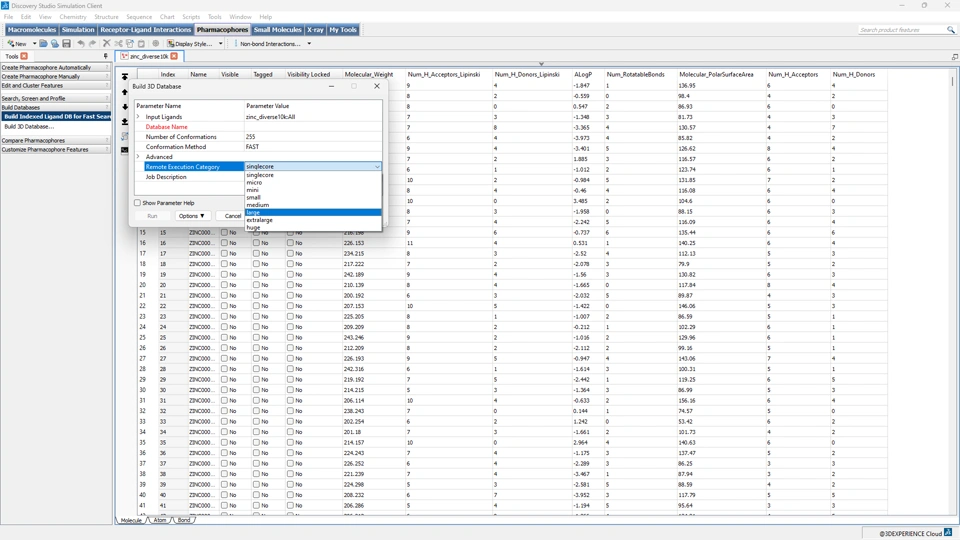This screenshot has height=540, width=960.
Task: Click the move-to-bottom arrow icon in the table
Action: click(125, 121)
